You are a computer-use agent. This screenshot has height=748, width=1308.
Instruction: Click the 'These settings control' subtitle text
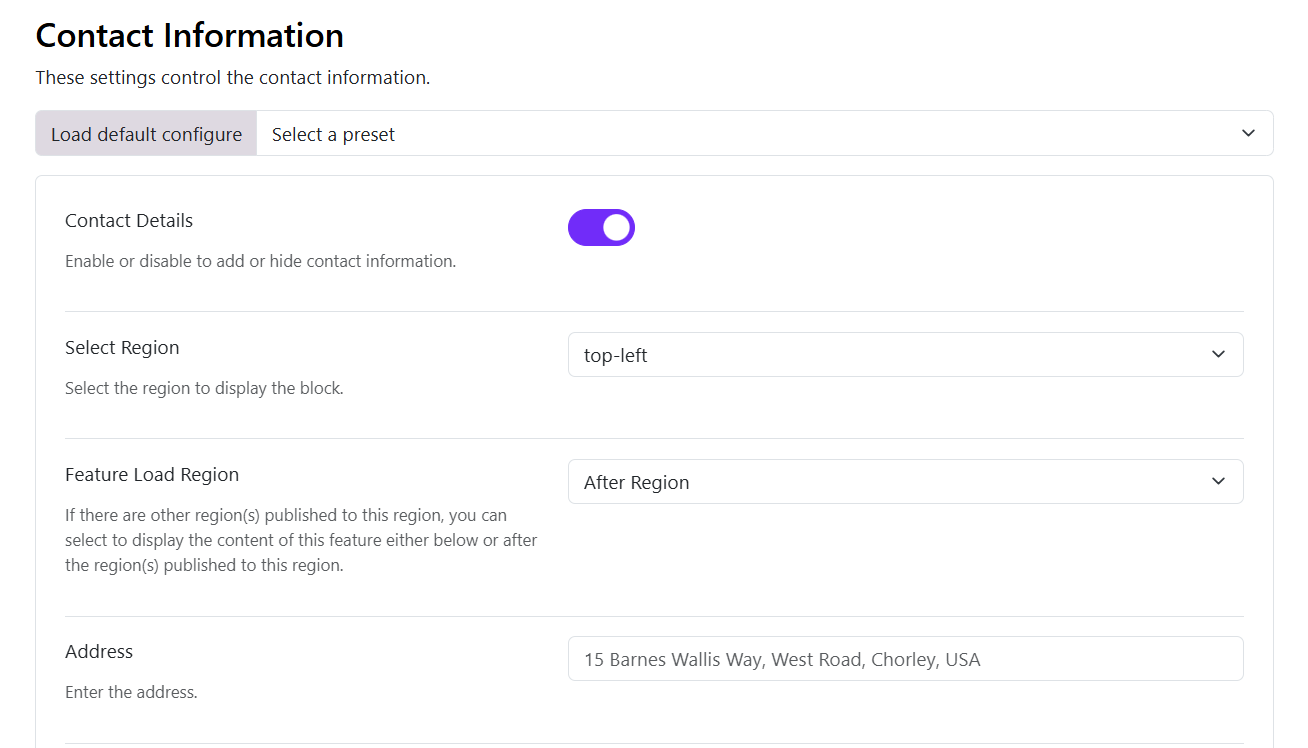pyautogui.click(x=233, y=77)
